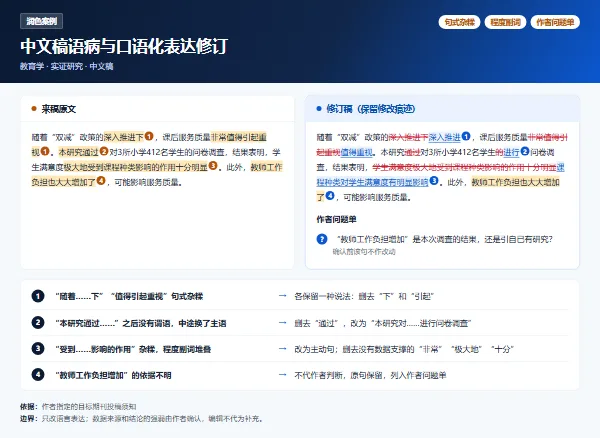Image resolution: width=600 pixels, height=438 pixels.
Task: Click the inserted underlined text 深入推进
Action: pyautogui.click(x=445, y=137)
